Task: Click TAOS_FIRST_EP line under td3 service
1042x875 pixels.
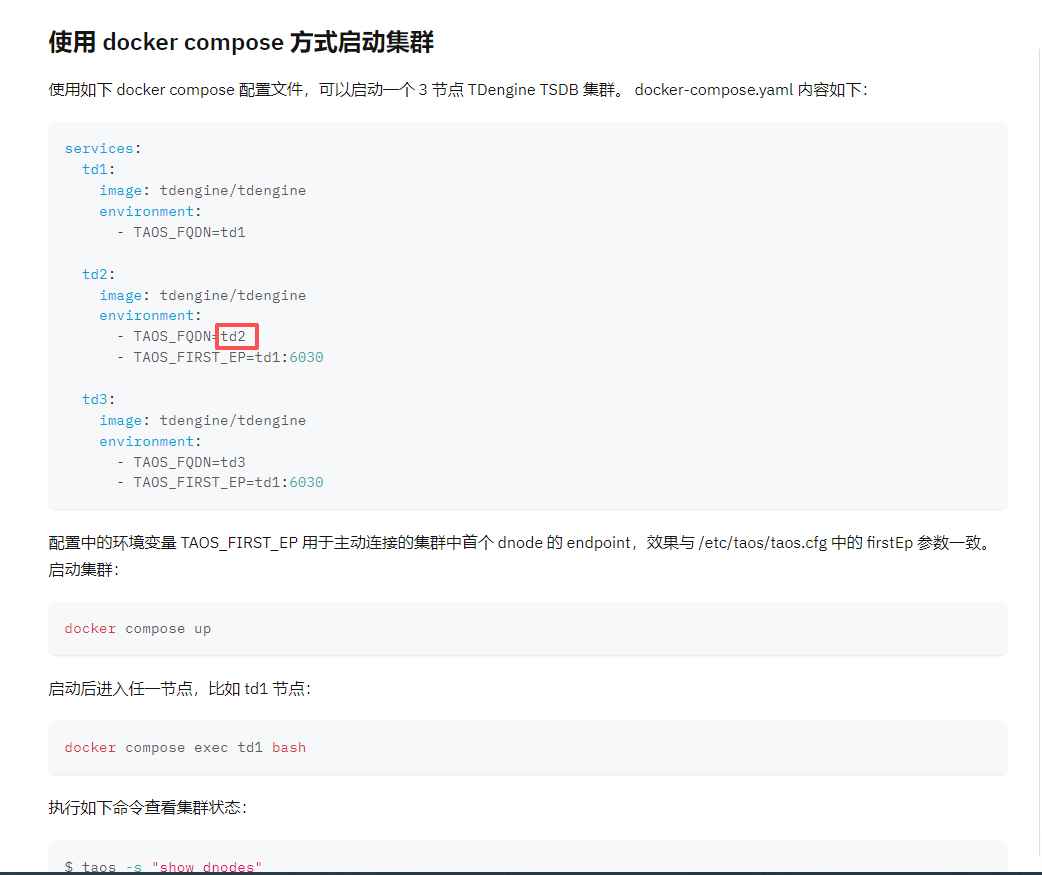Action: (228, 483)
